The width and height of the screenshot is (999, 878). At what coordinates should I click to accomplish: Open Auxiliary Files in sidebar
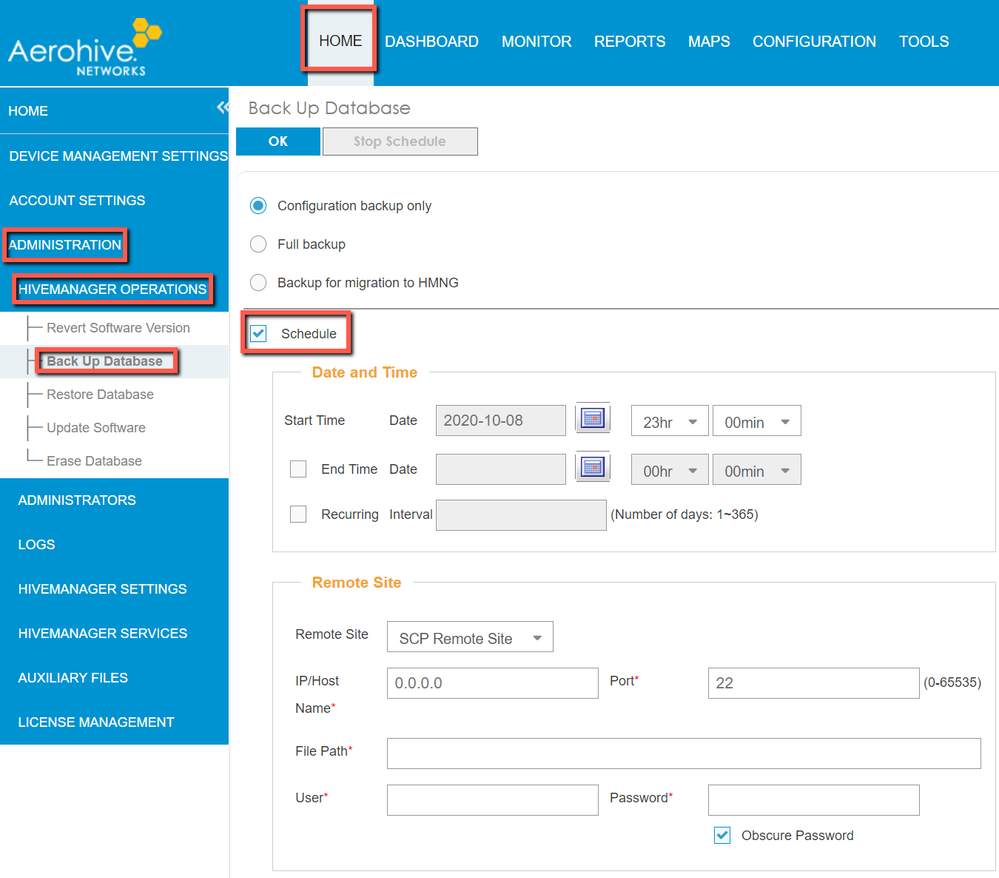[x=73, y=678]
